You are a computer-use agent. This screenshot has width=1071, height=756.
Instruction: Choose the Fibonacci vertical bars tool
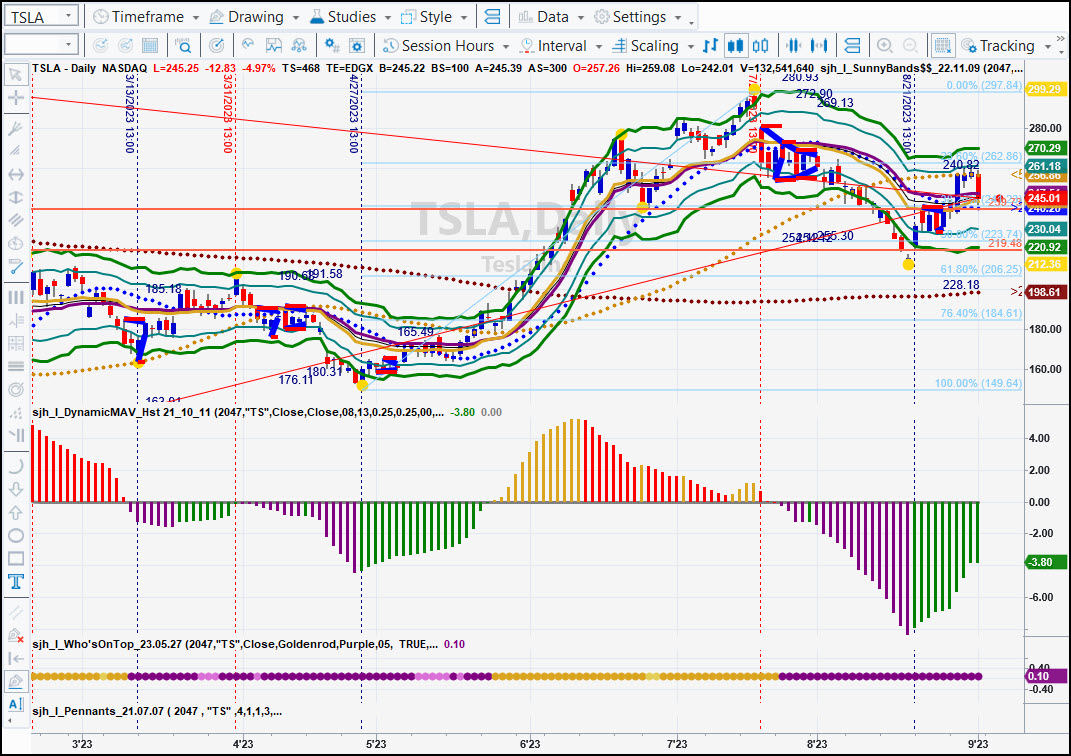pyautogui.click(x=15, y=297)
